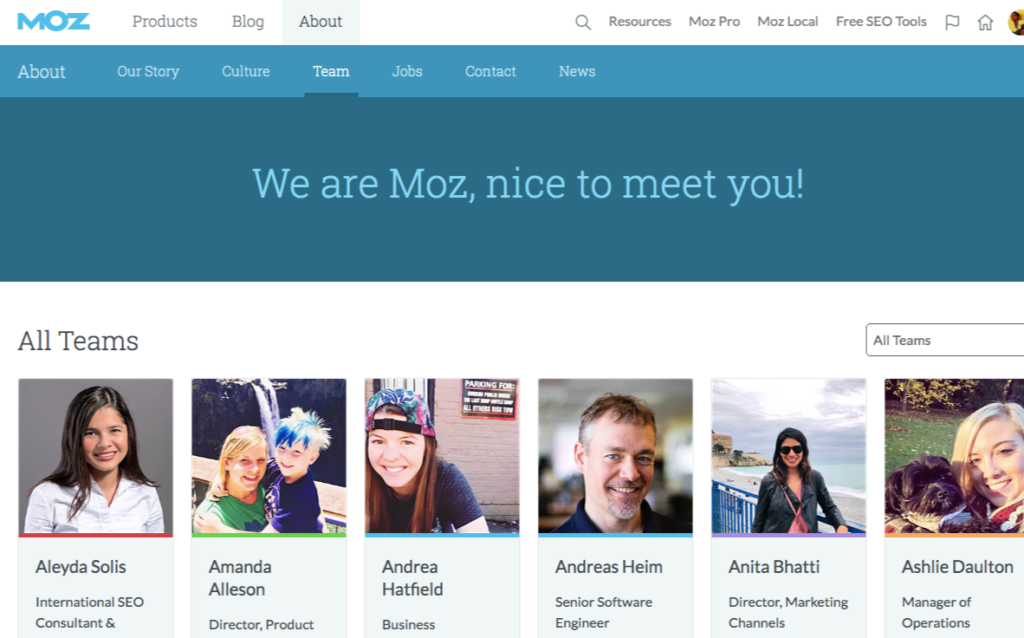Open the Contact tab
Screen dimensions: 1024x638
(x=490, y=71)
